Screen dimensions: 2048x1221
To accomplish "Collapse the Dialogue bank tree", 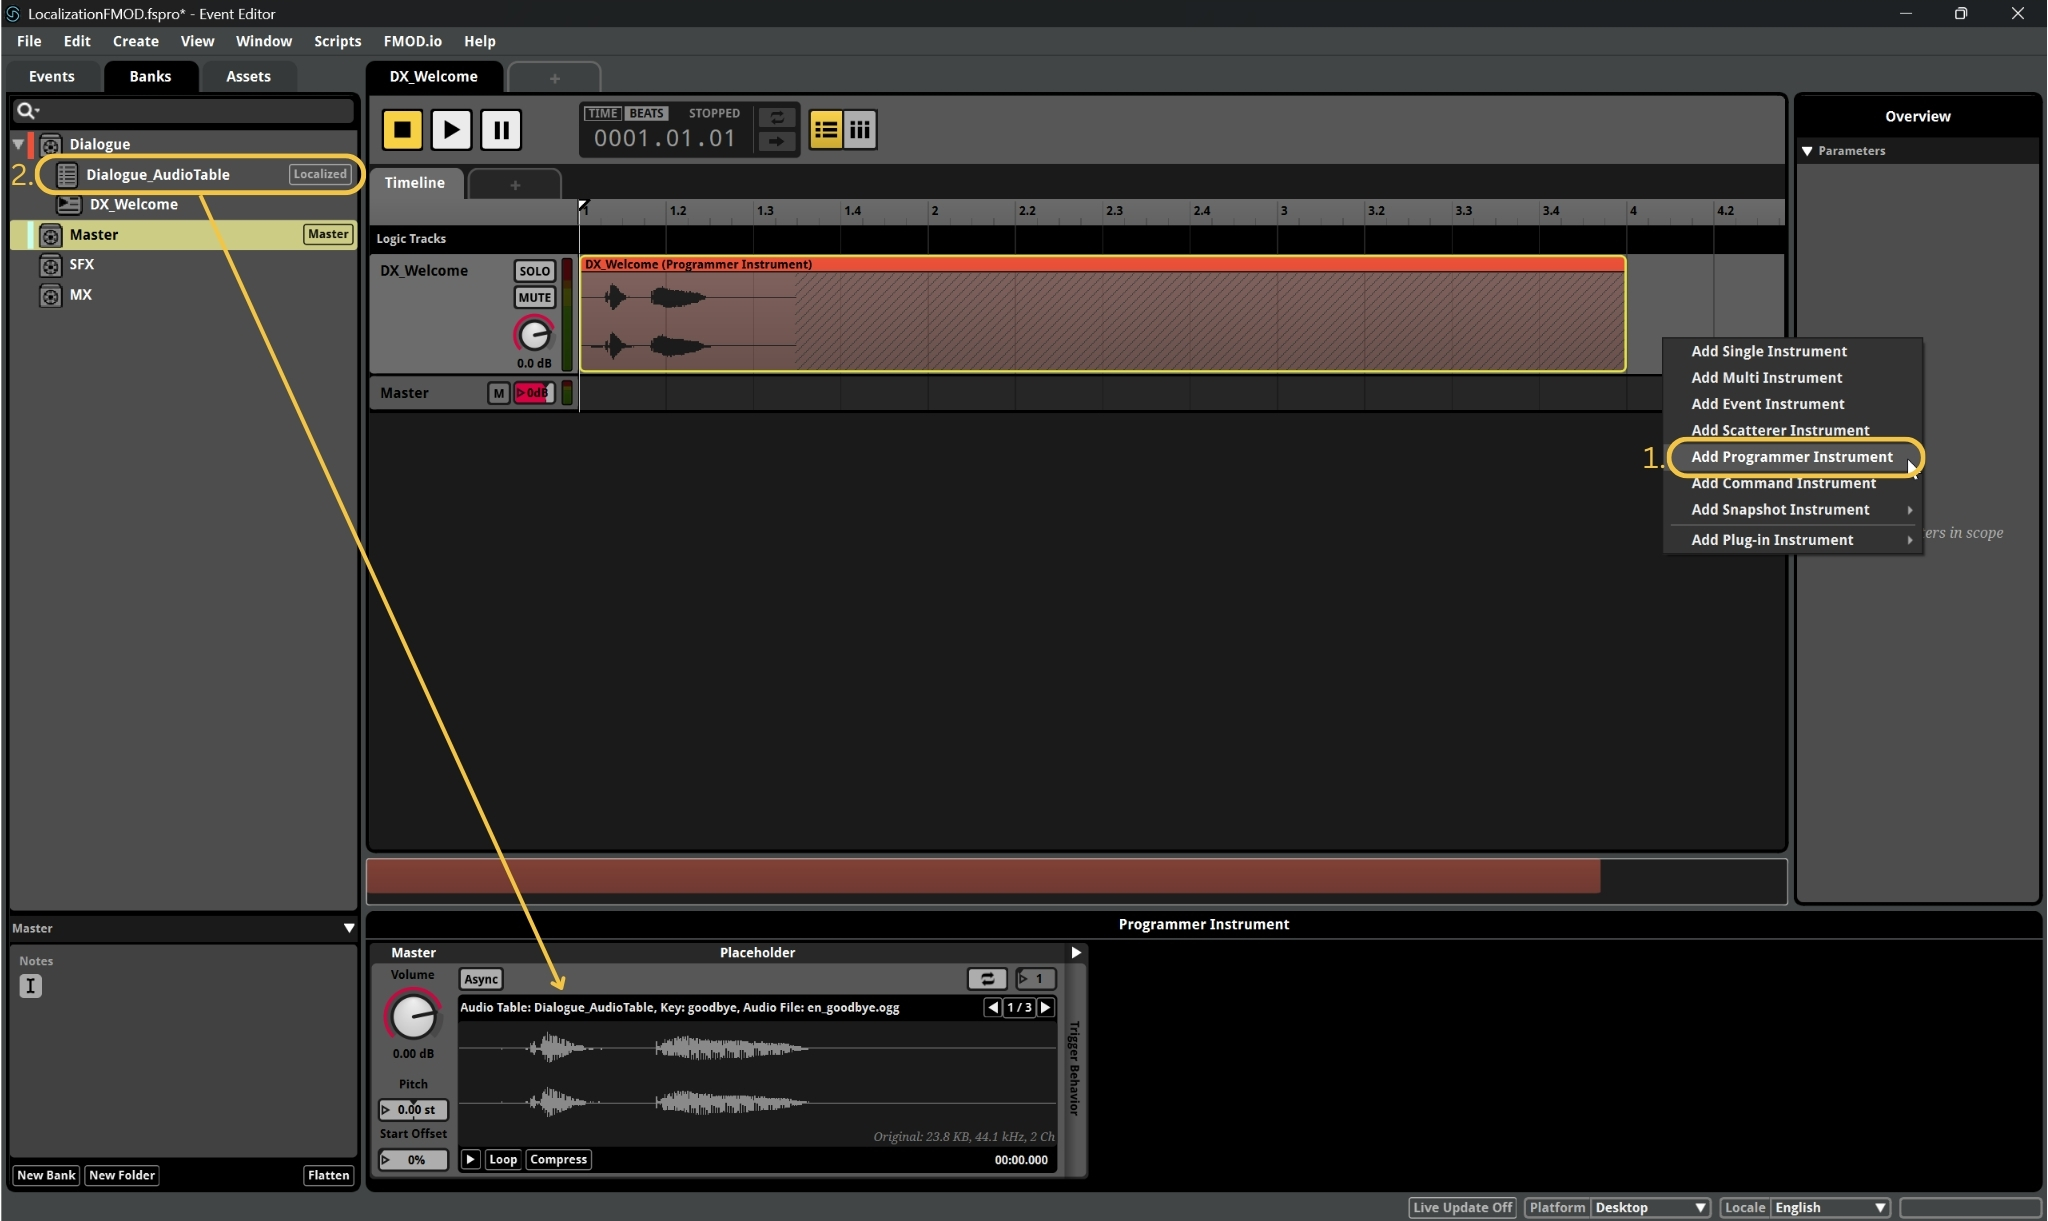I will pos(18,144).
